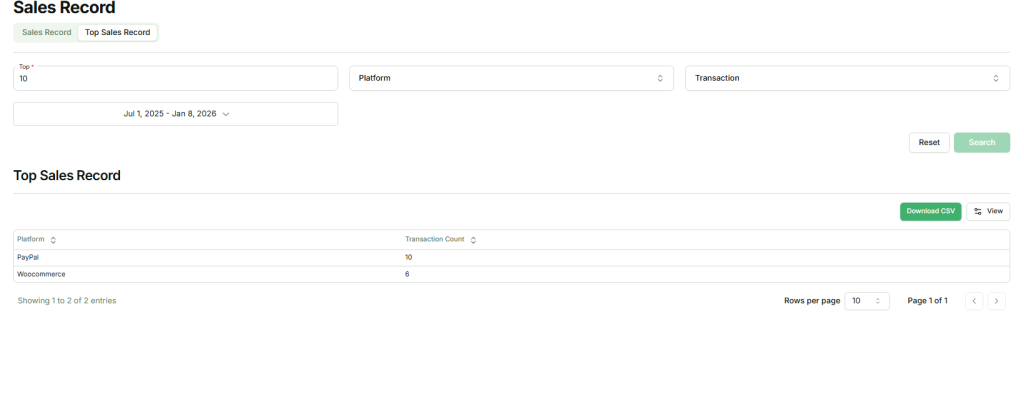Click the Transaction Count sort arrows icon
Image resolution: width=1024 pixels, height=414 pixels.
[x=473, y=240]
